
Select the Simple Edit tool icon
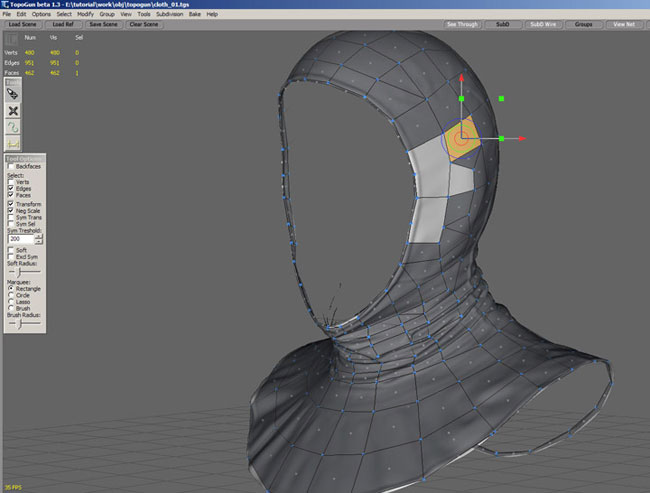click(13, 95)
